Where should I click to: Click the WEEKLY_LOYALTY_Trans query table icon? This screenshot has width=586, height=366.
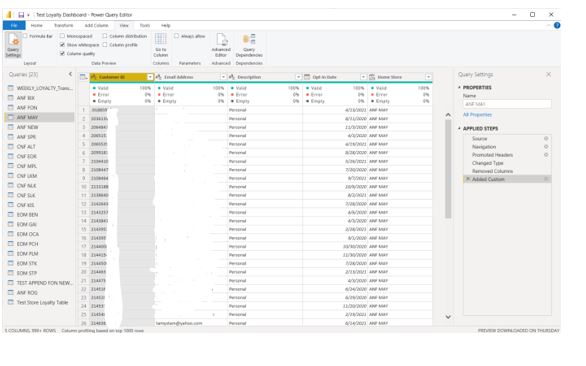point(11,88)
